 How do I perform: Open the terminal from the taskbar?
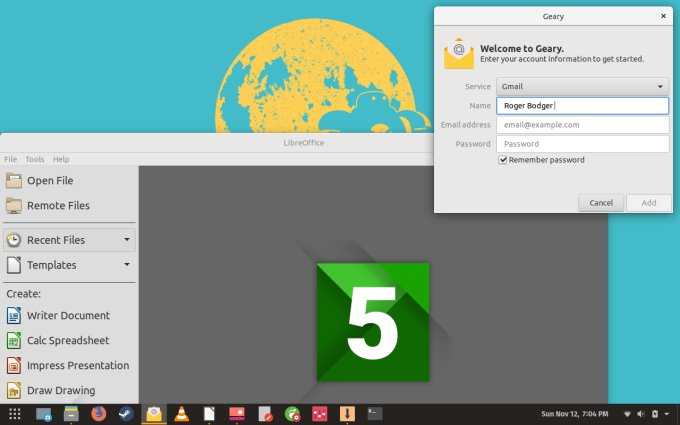click(x=375, y=413)
